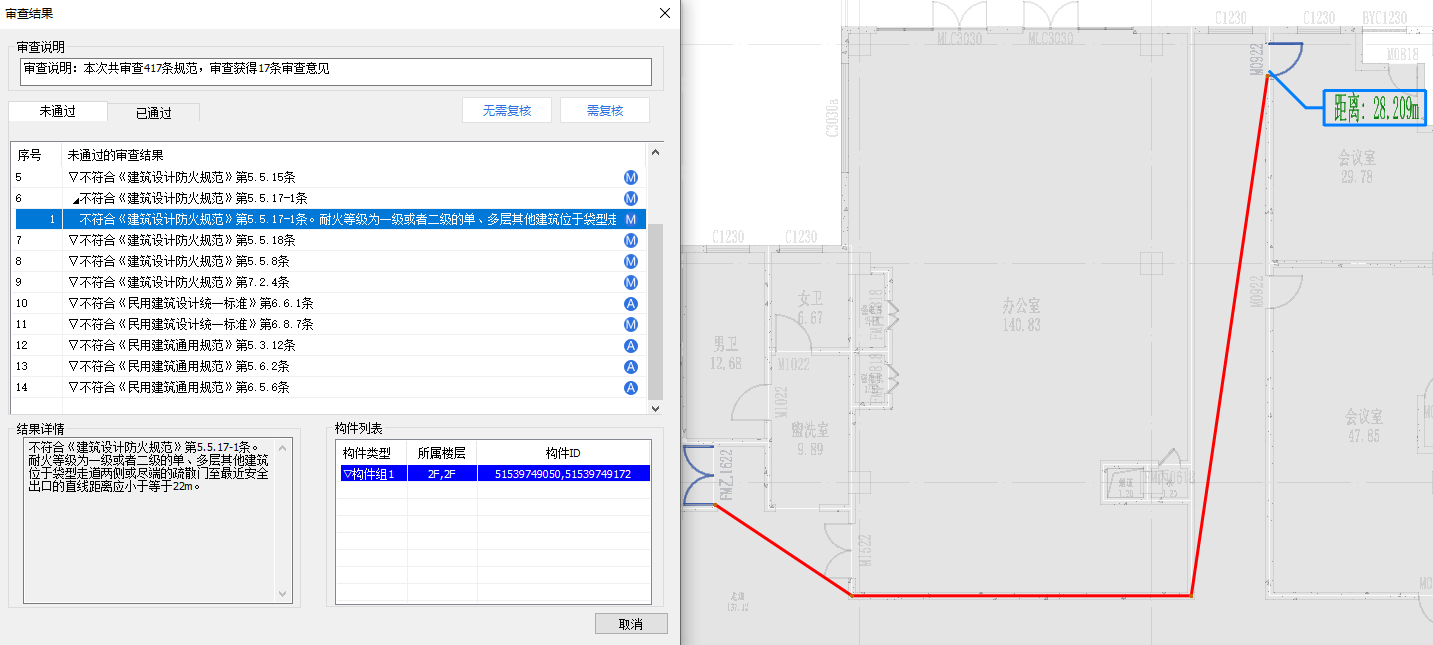Collapse the 第5.5.17-1条 parent row
The image size is (1433, 645).
click(x=76, y=199)
